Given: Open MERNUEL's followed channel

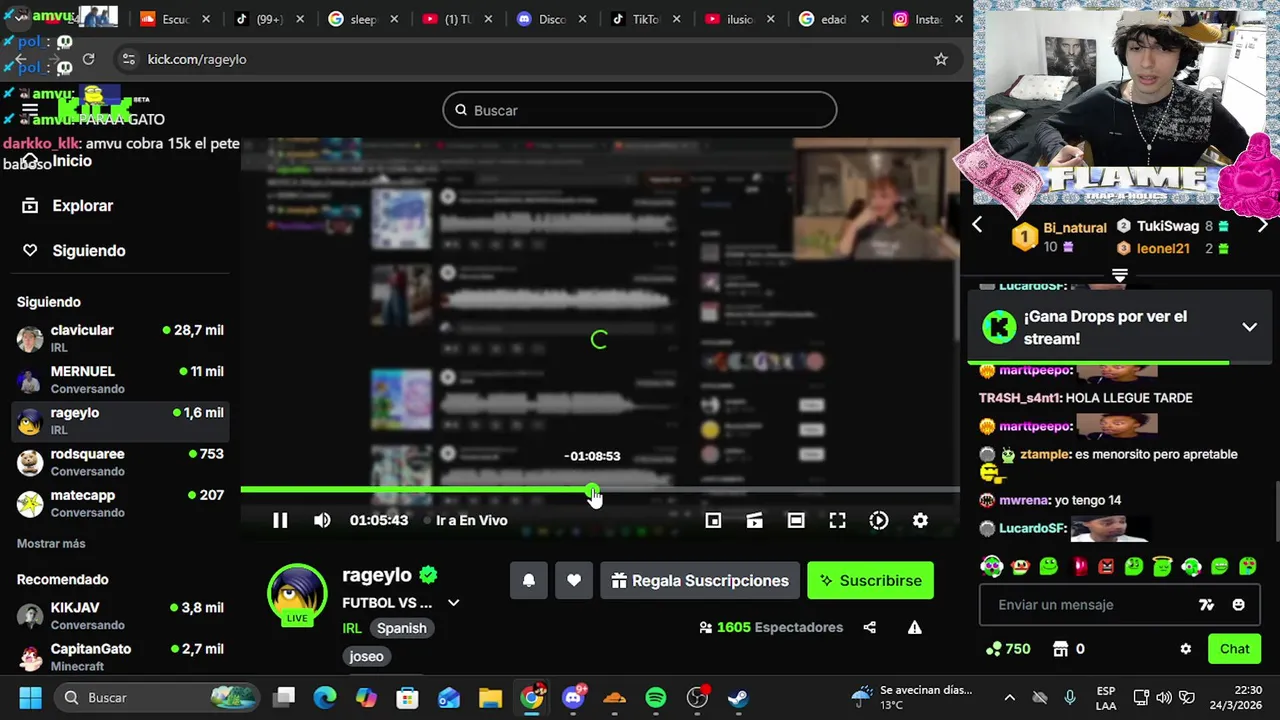Looking at the screenshot, I should [x=120, y=380].
